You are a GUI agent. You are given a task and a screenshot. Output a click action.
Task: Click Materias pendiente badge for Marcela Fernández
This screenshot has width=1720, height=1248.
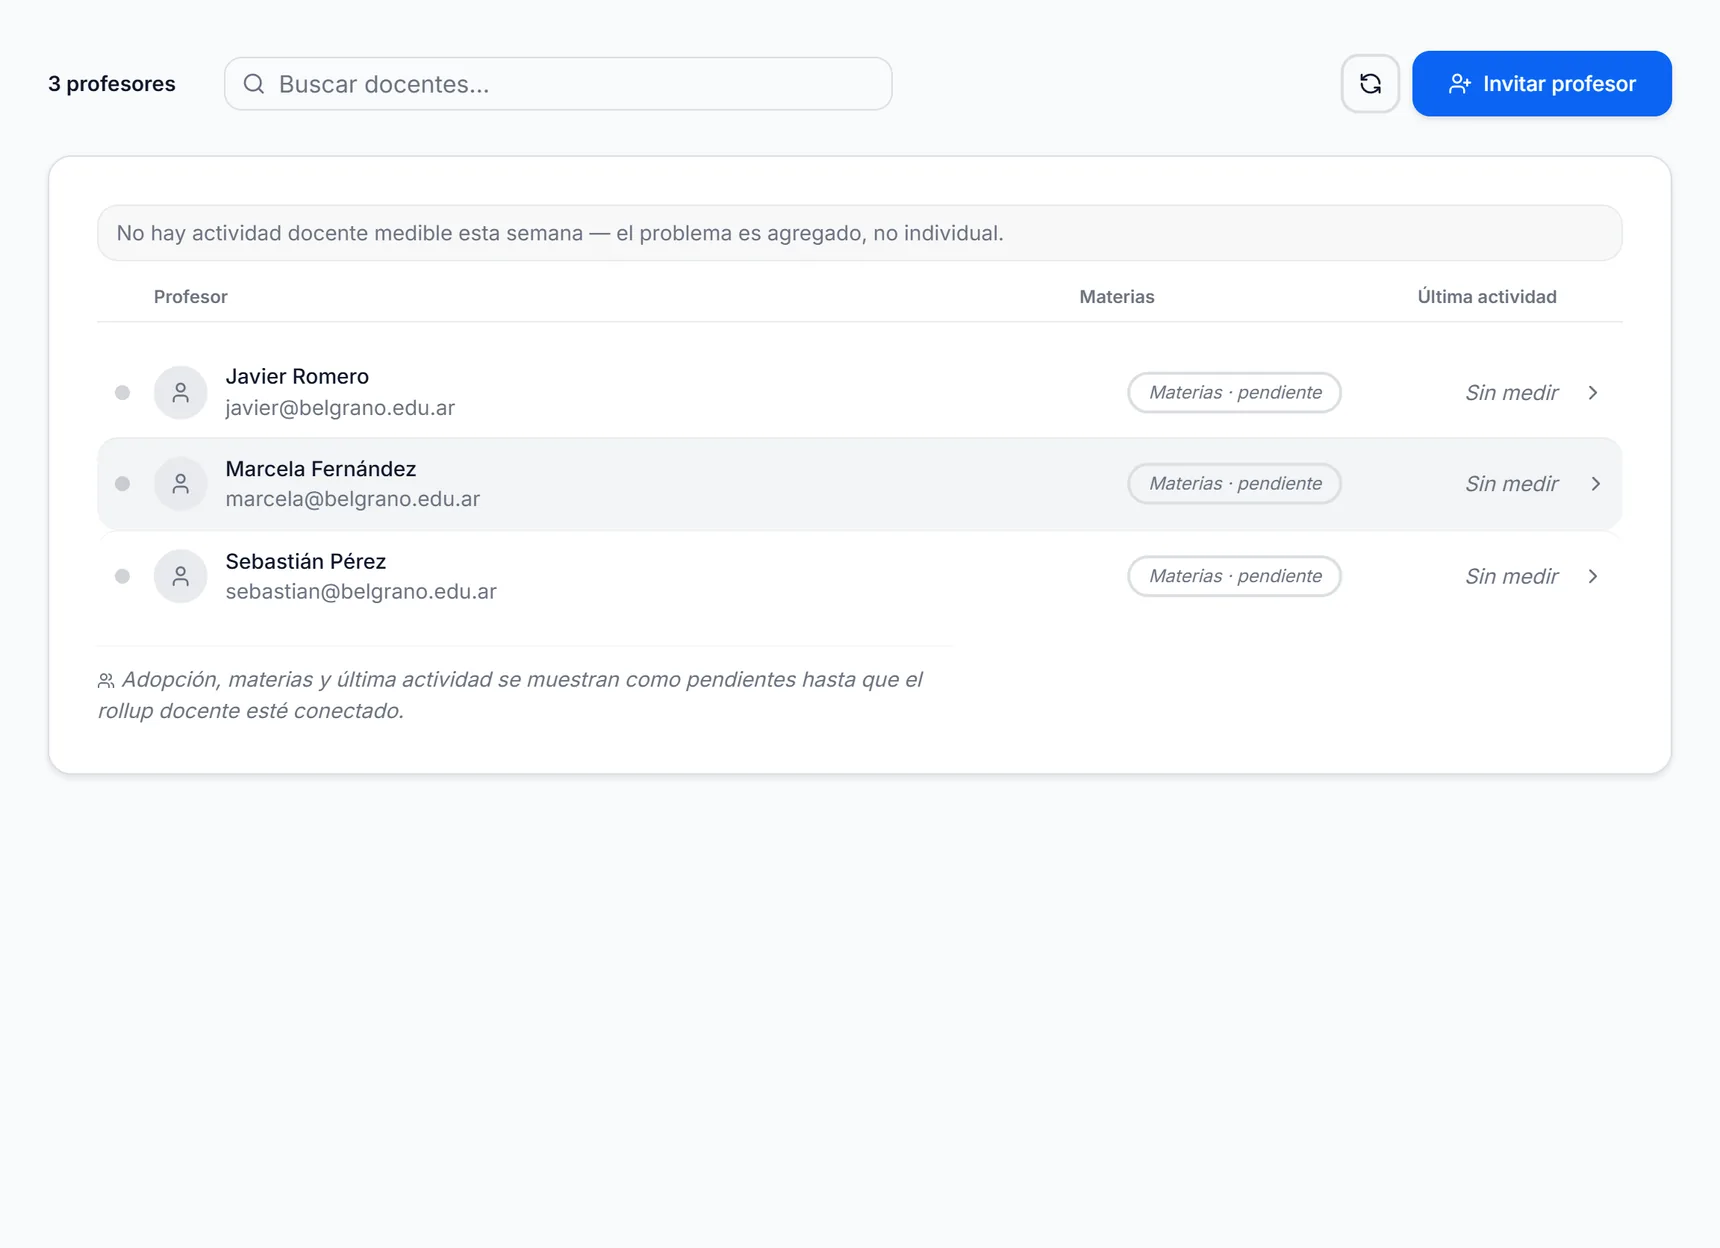tap(1235, 483)
